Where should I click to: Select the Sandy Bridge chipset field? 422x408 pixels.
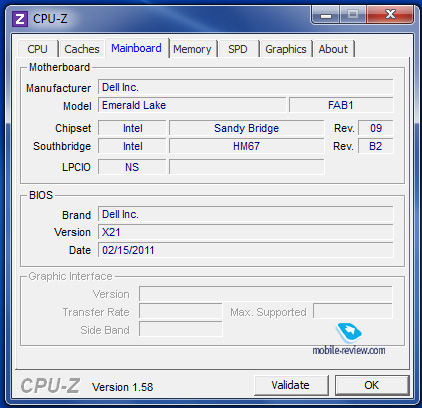click(247, 128)
